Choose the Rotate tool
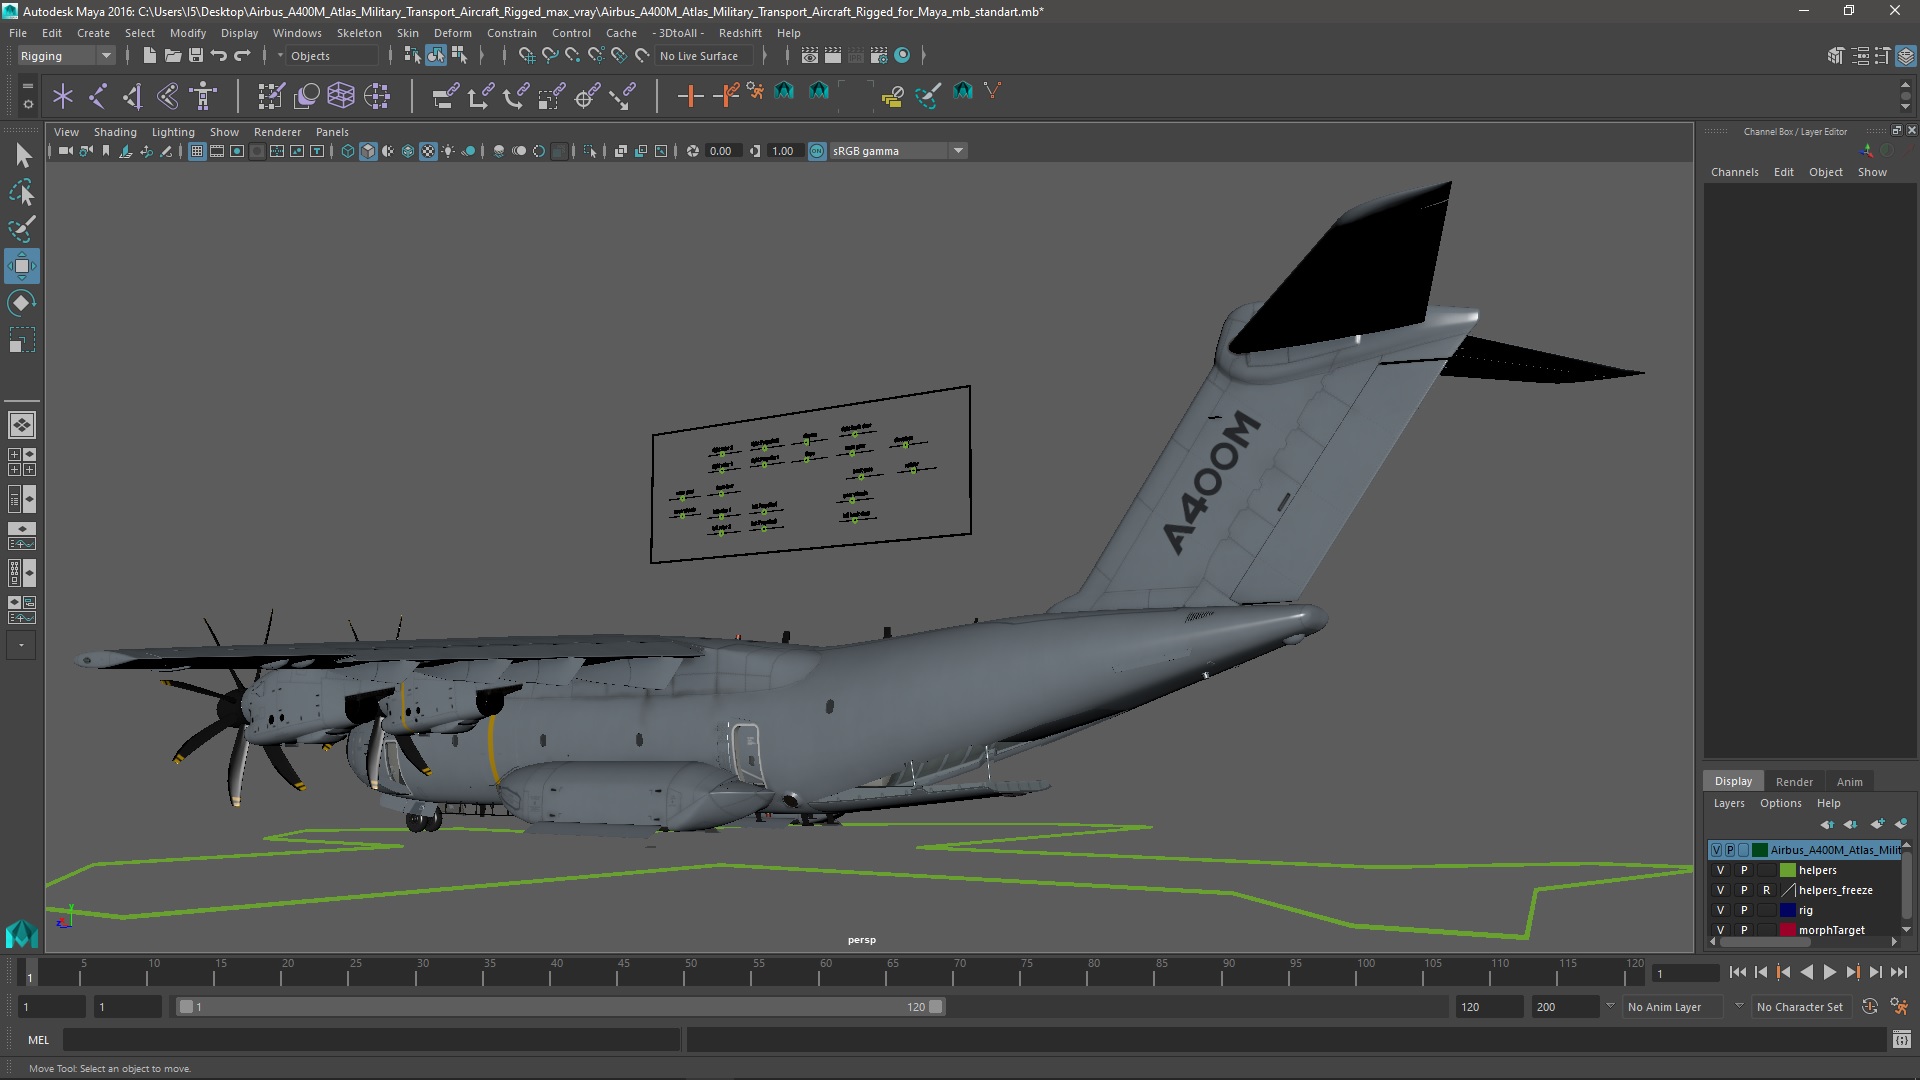Image resolution: width=1920 pixels, height=1080 pixels. [x=22, y=303]
